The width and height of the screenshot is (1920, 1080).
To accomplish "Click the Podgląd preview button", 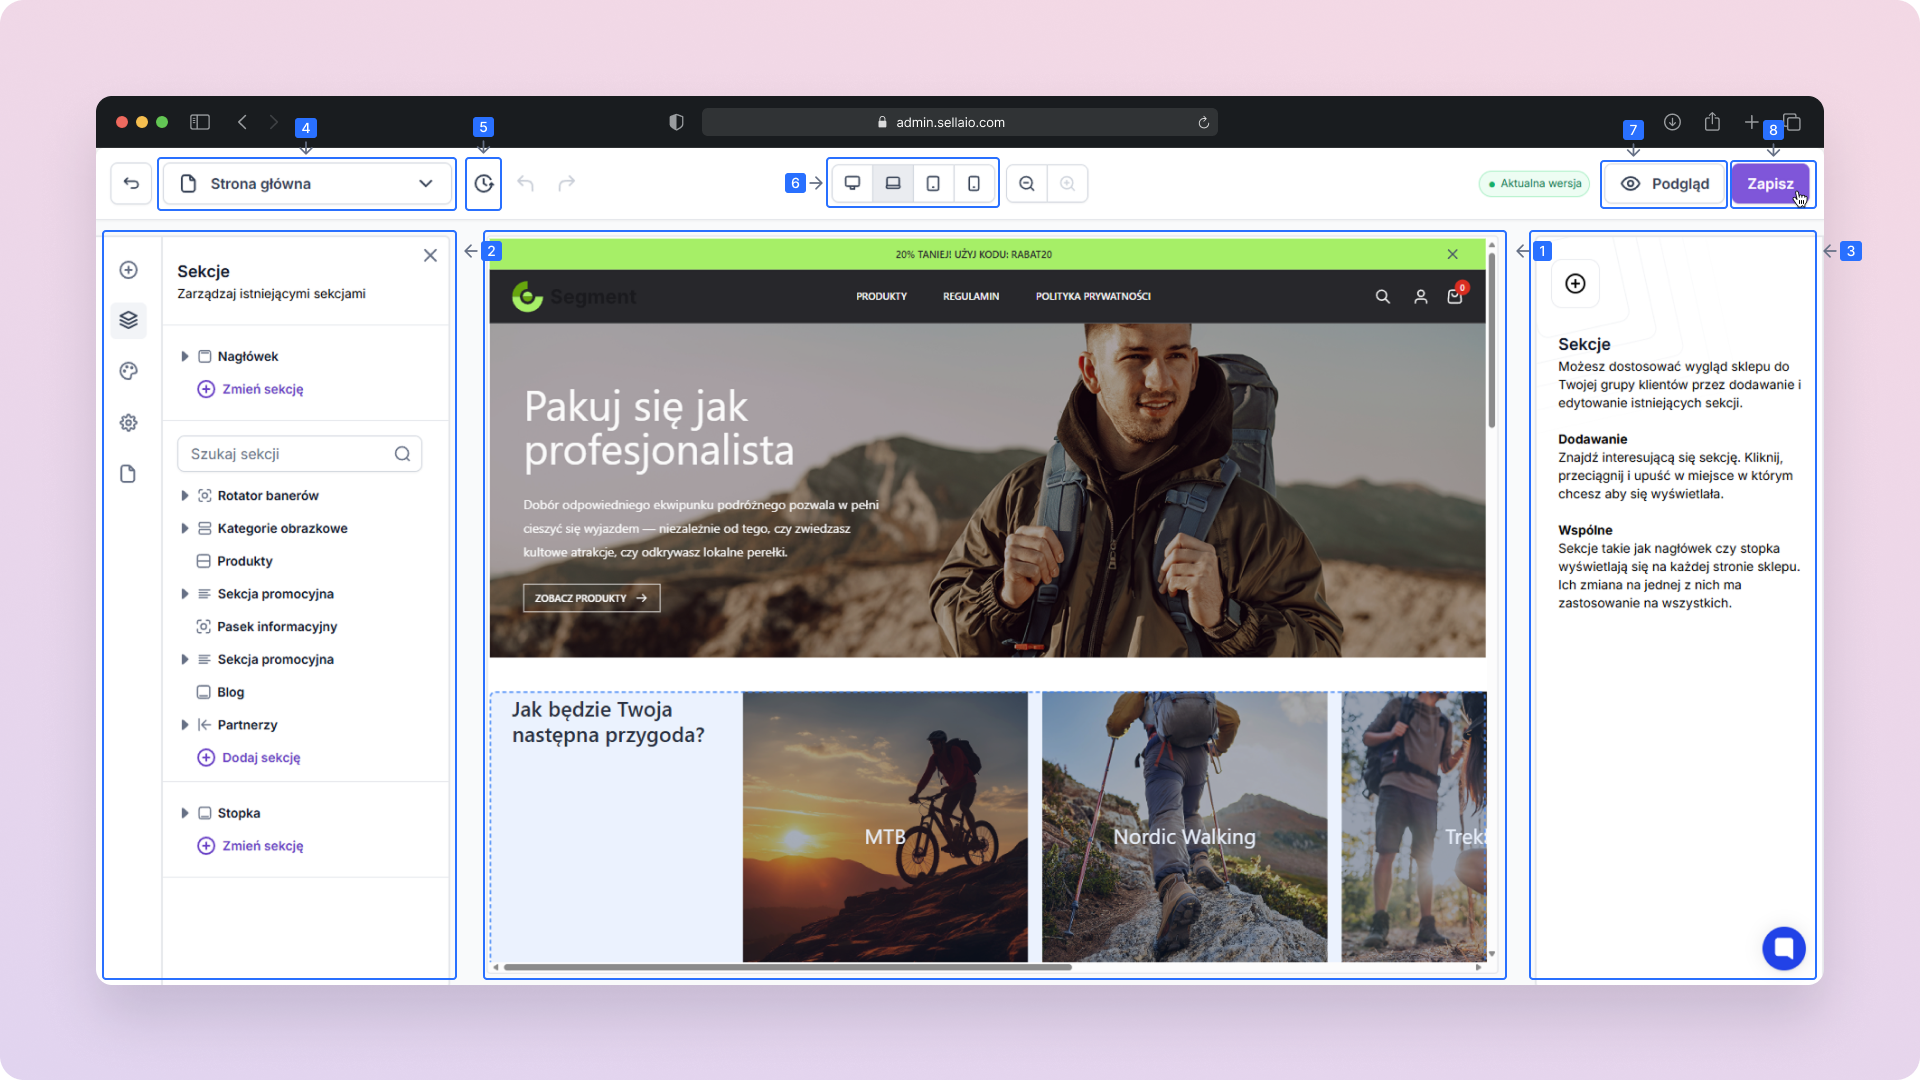I will (x=1664, y=184).
